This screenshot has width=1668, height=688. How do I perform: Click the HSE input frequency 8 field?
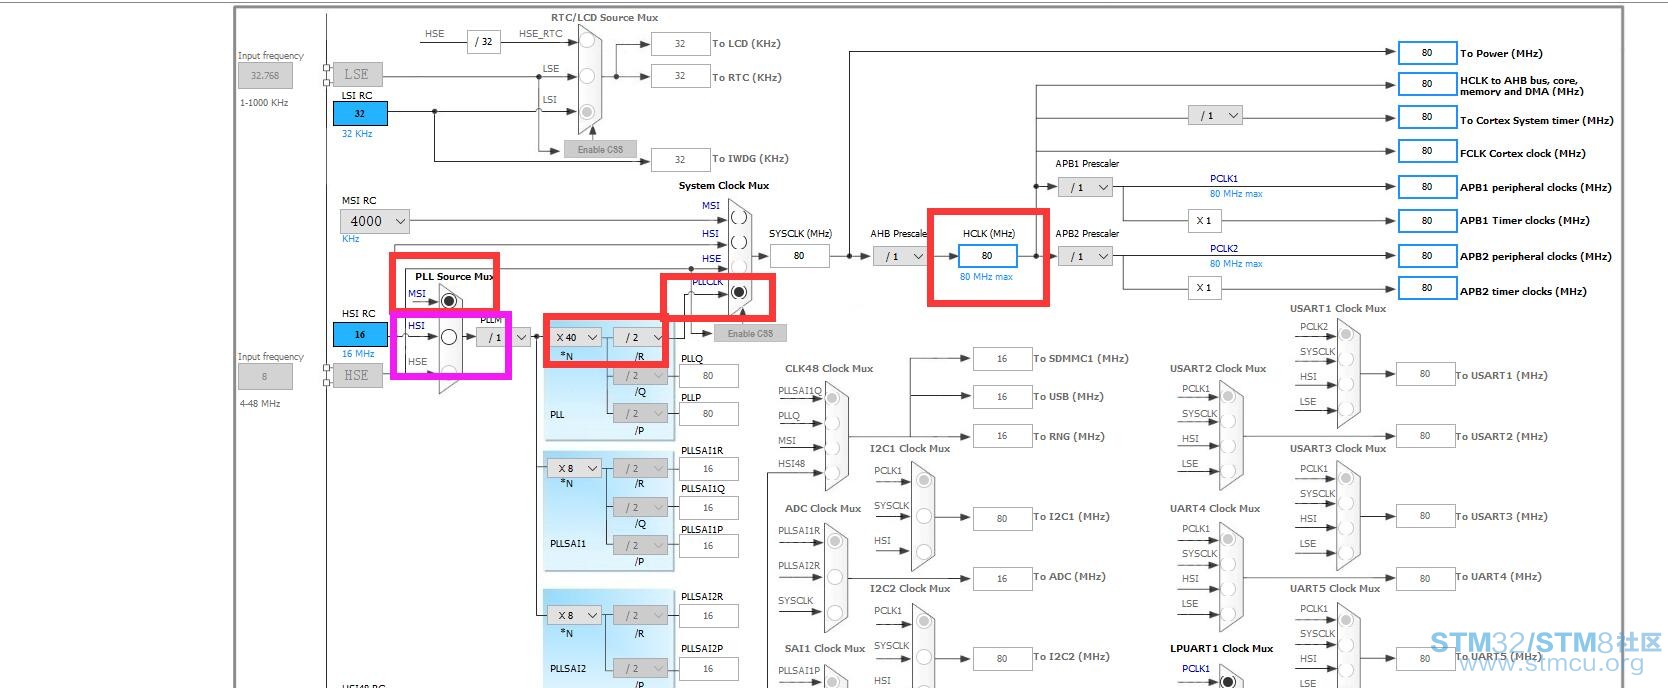point(265,377)
